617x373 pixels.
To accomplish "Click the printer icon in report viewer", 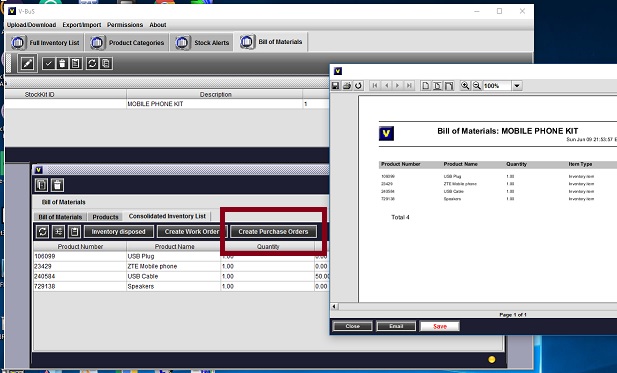I will point(347,85).
